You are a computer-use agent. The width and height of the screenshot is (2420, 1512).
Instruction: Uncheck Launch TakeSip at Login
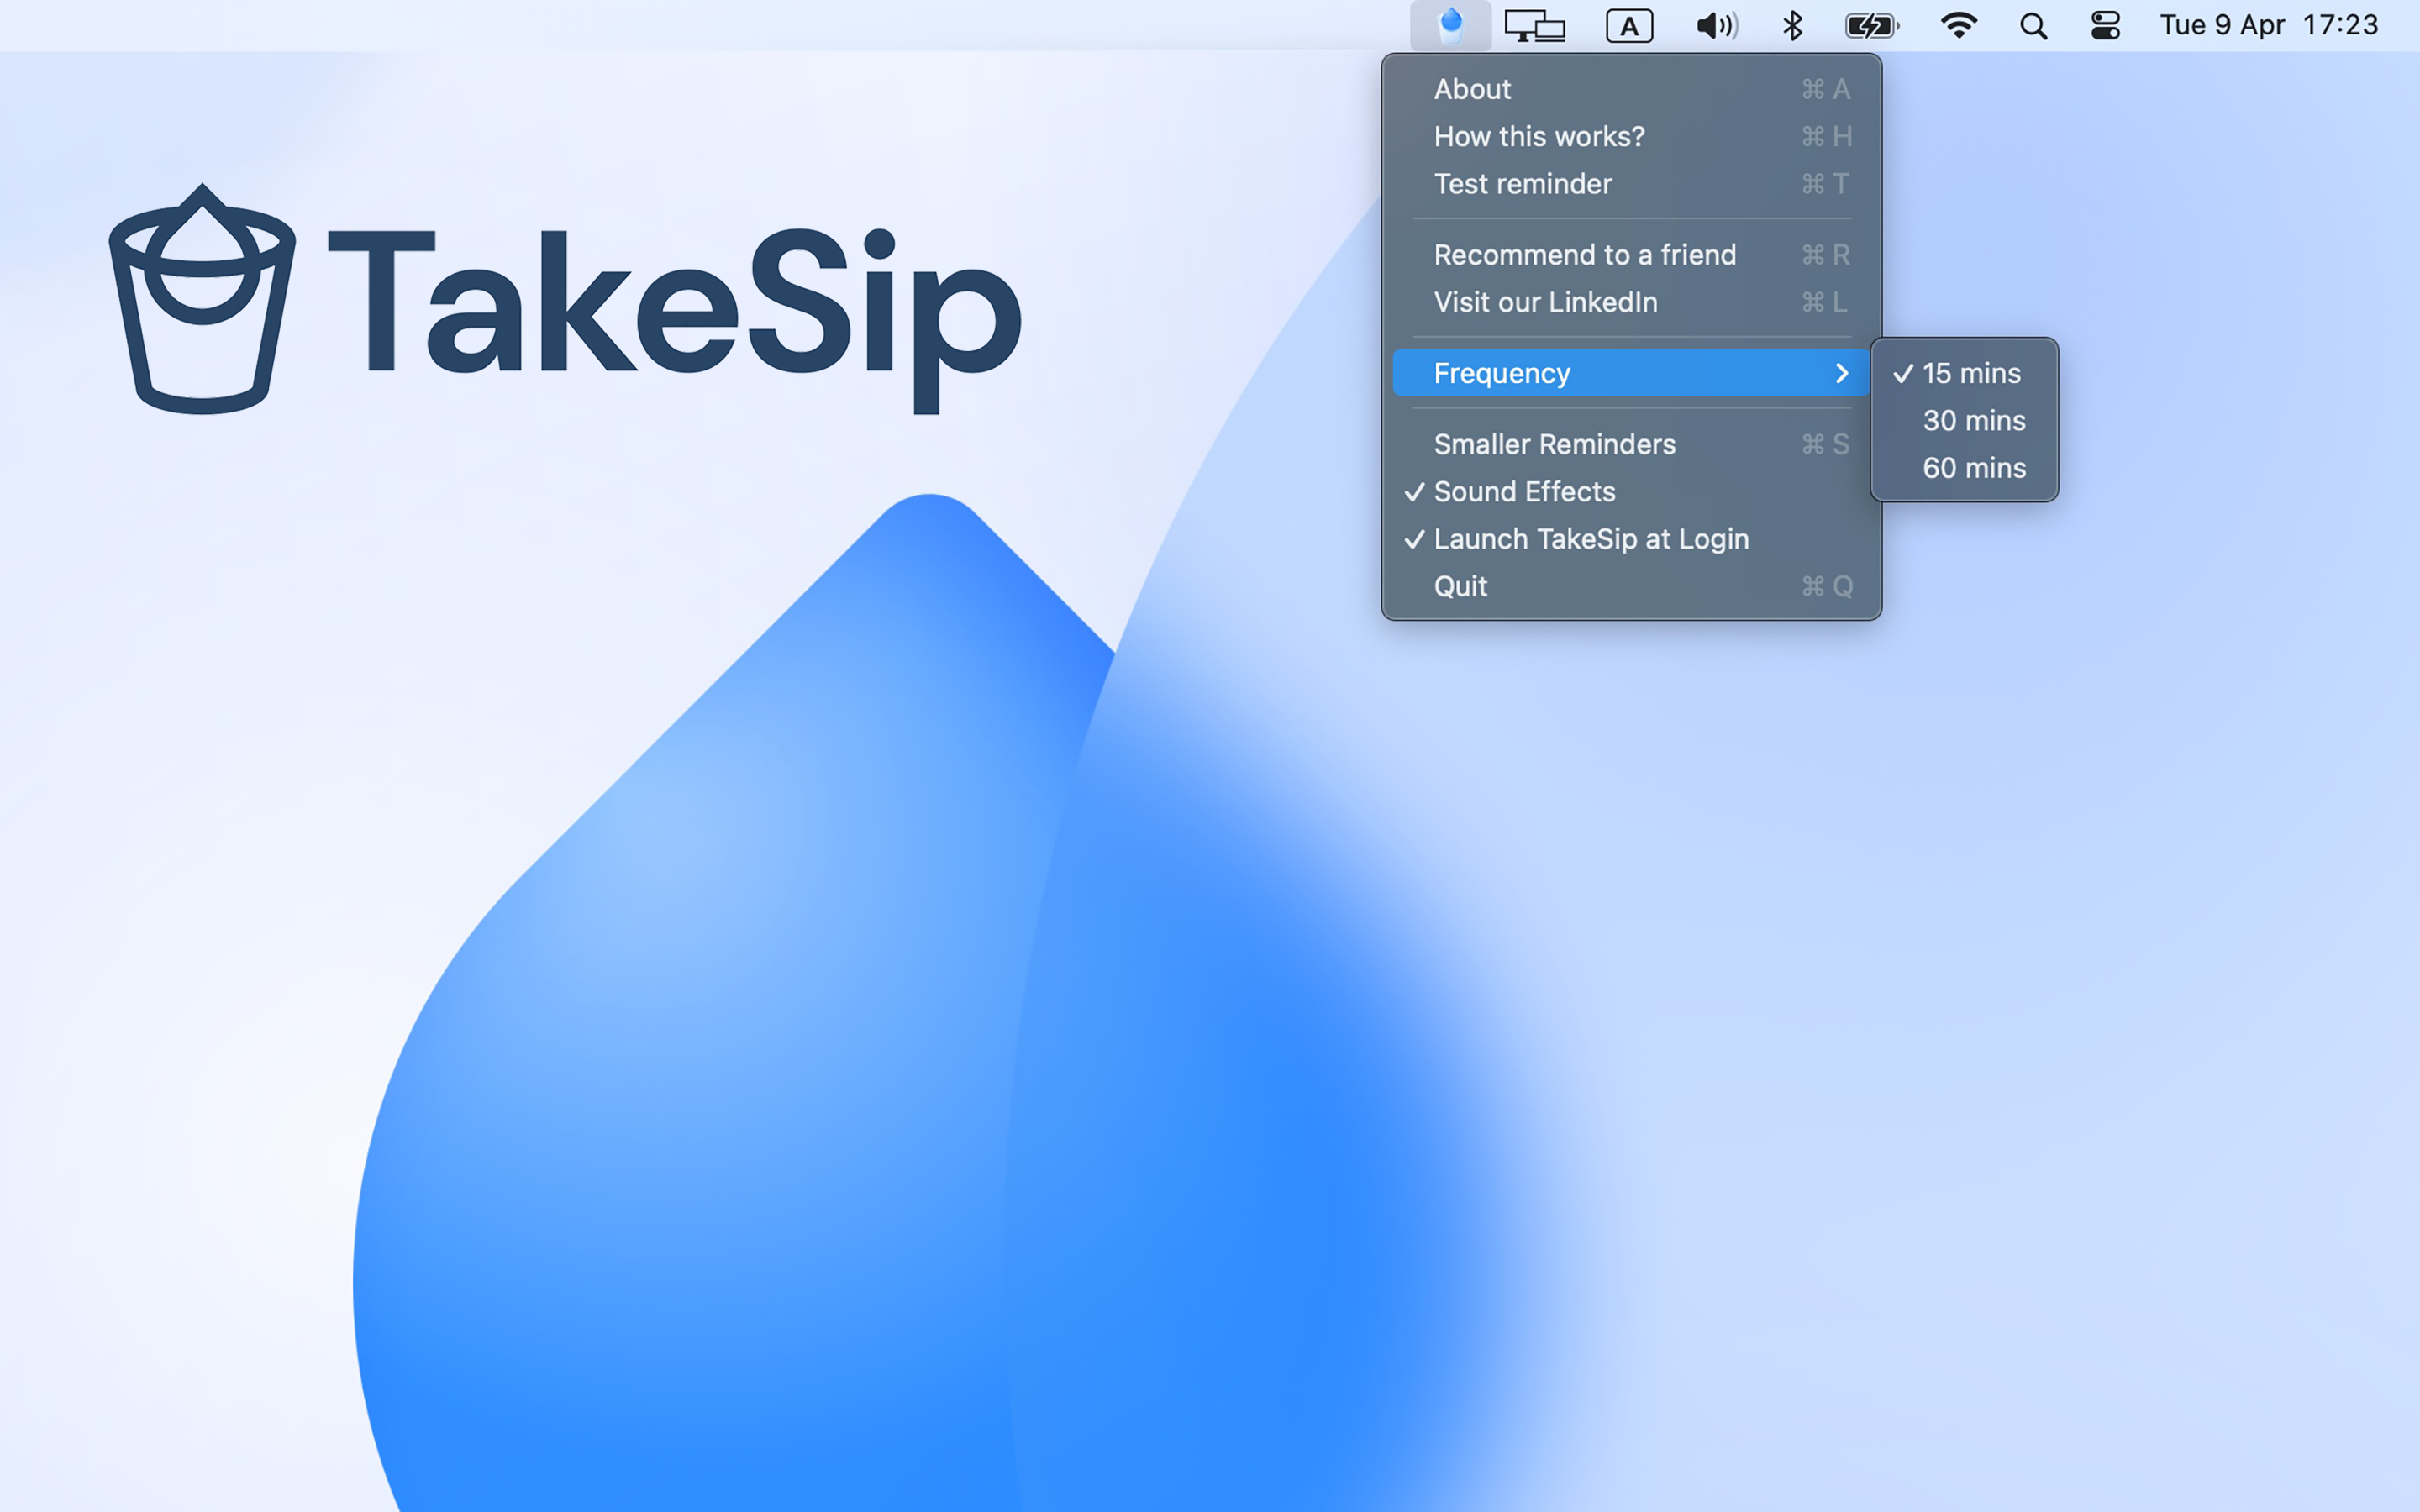1631,539
